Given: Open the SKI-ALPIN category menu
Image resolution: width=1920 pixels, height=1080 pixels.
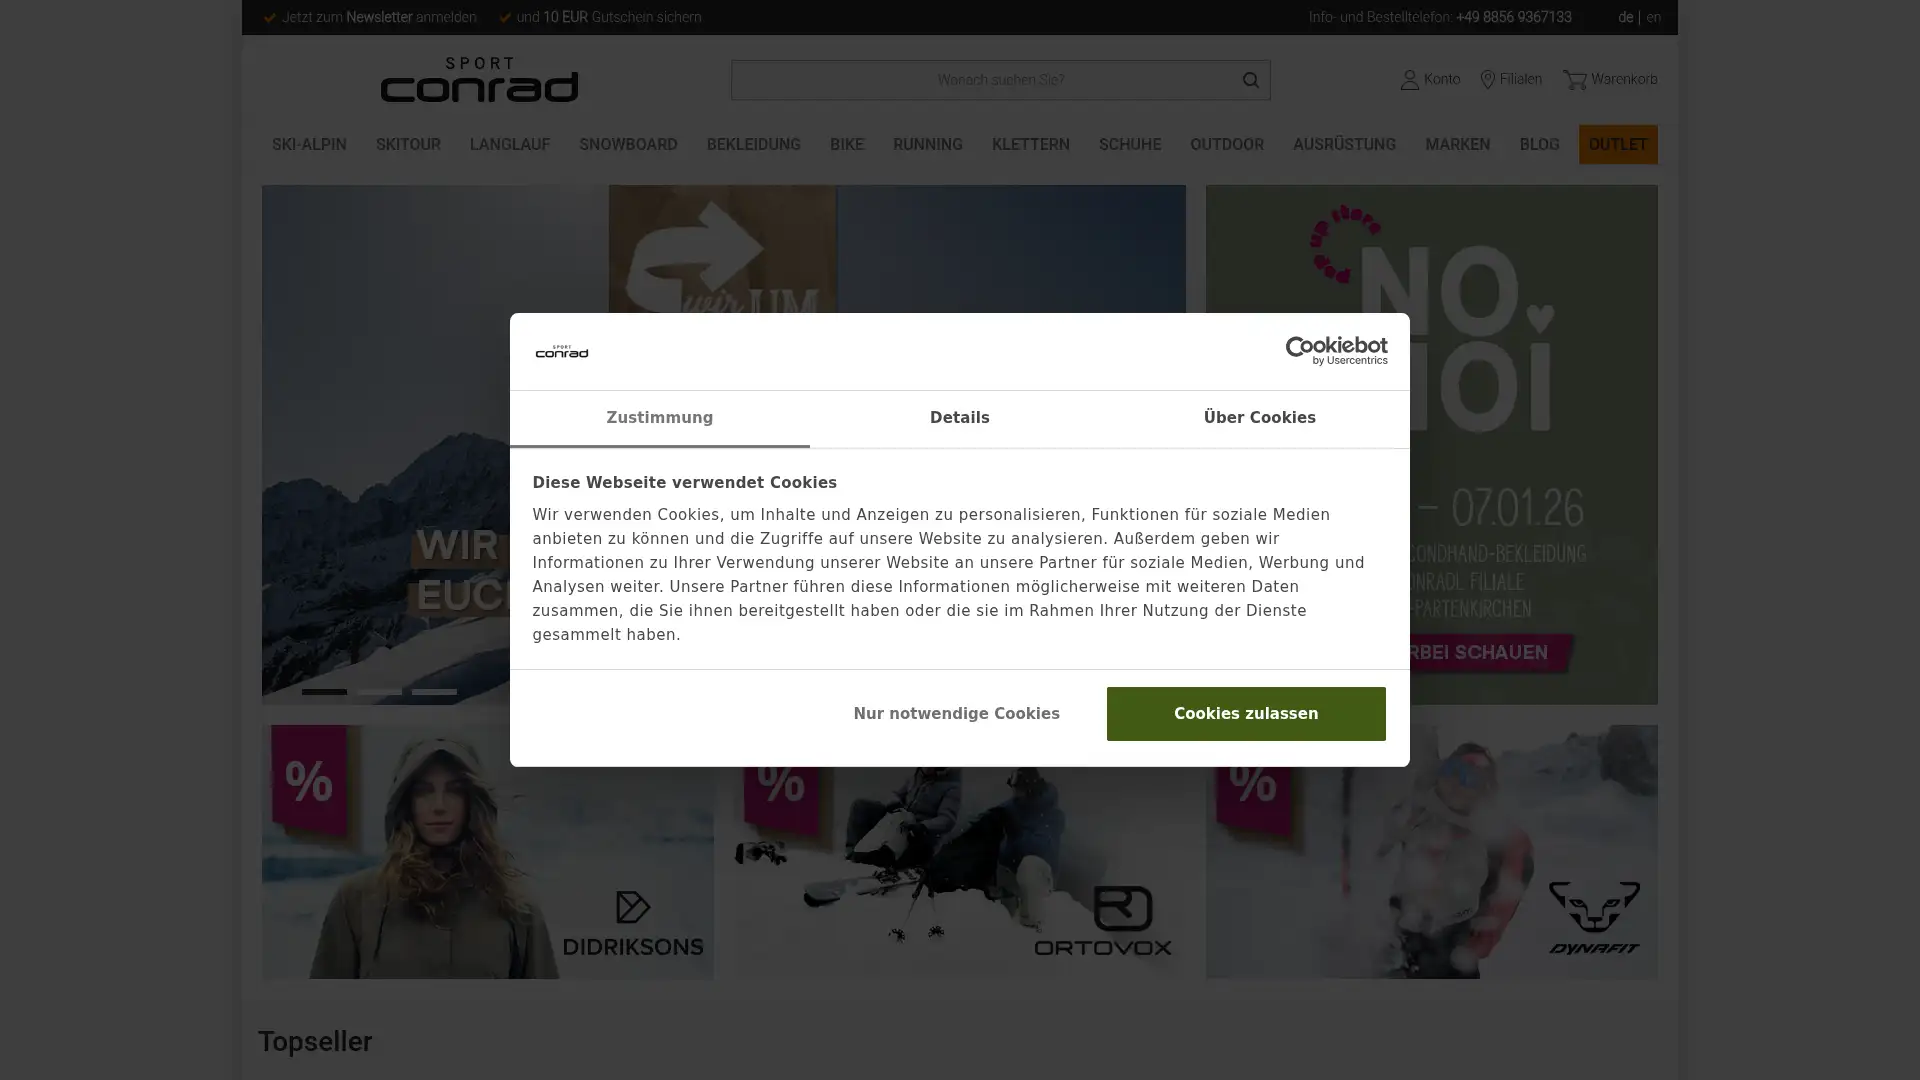Looking at the screenshot, I should [x=309, y=144].
